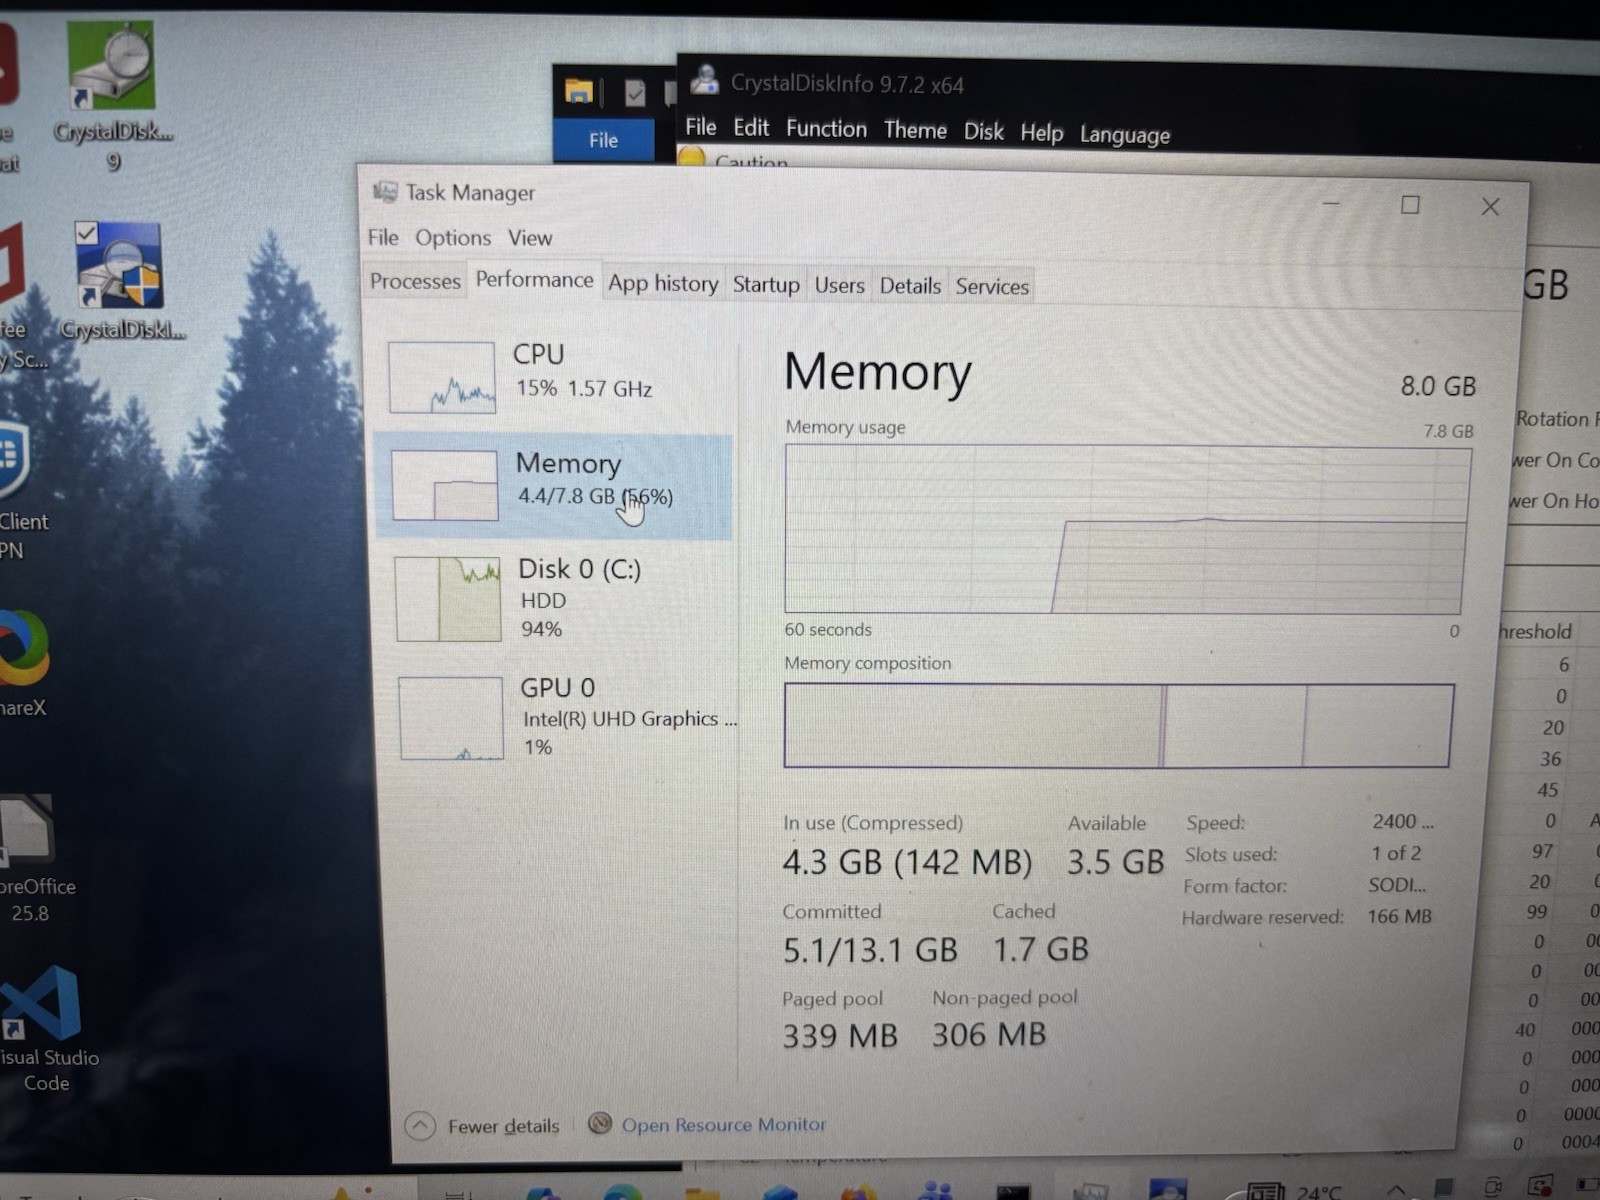Open CrystalDiskInfo File menu
This screenshot has width=1600, height=1200.
point(700,127)
